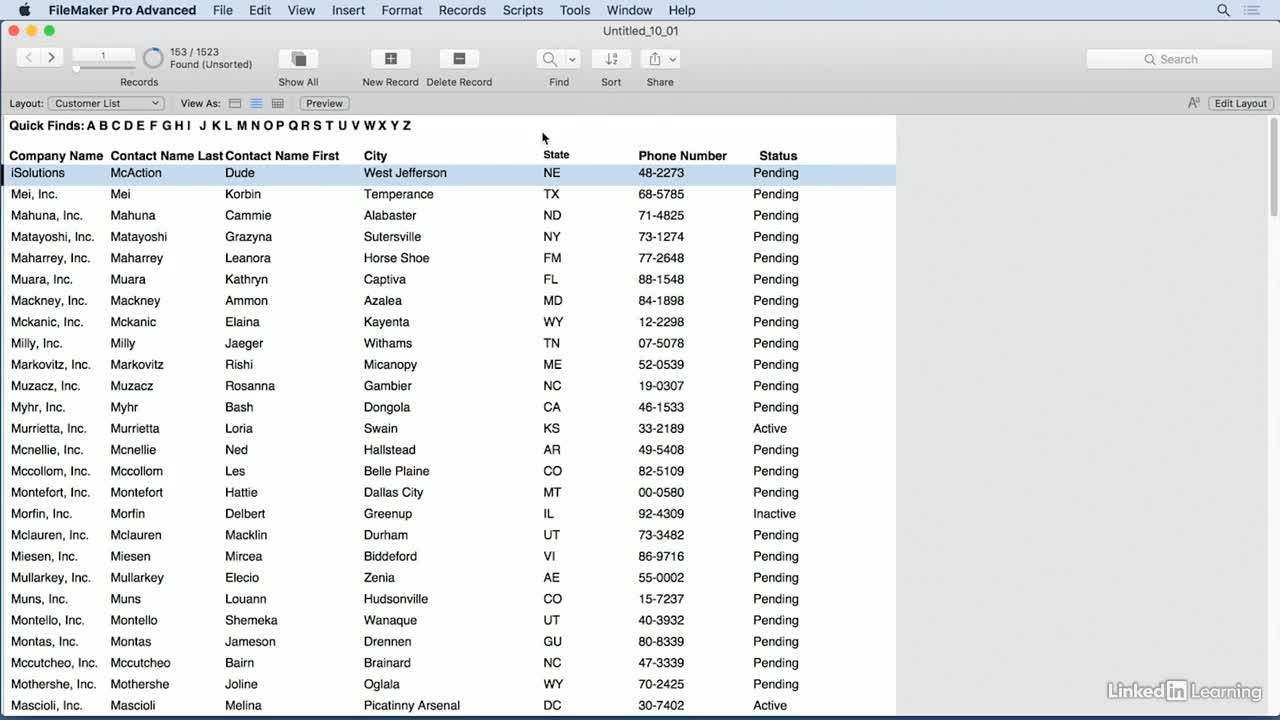Image resolution: width=1280 pixels, height=720 pixels.
Task: Click the Delete Record icon
Action: click(x=459, y=59)
